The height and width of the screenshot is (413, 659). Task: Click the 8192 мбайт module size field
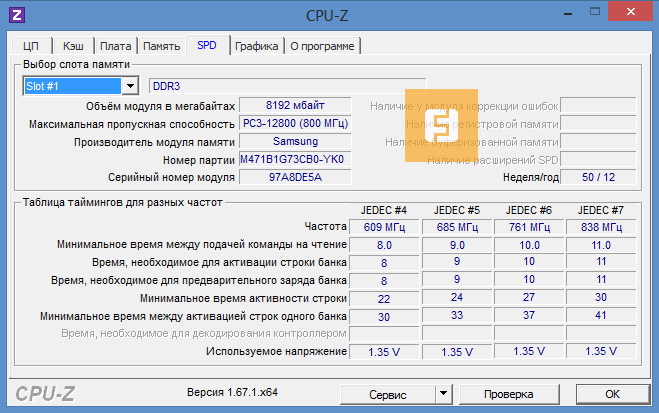tap(294, 106)
